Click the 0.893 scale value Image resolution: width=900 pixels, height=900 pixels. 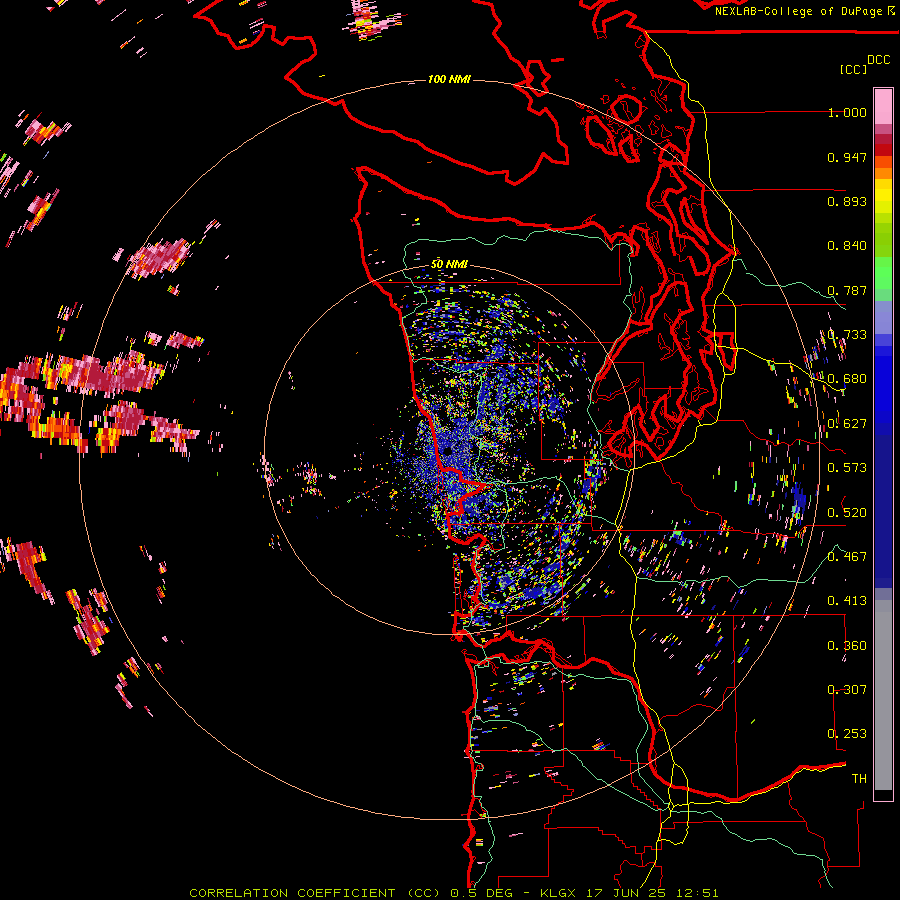pos(847,201)
